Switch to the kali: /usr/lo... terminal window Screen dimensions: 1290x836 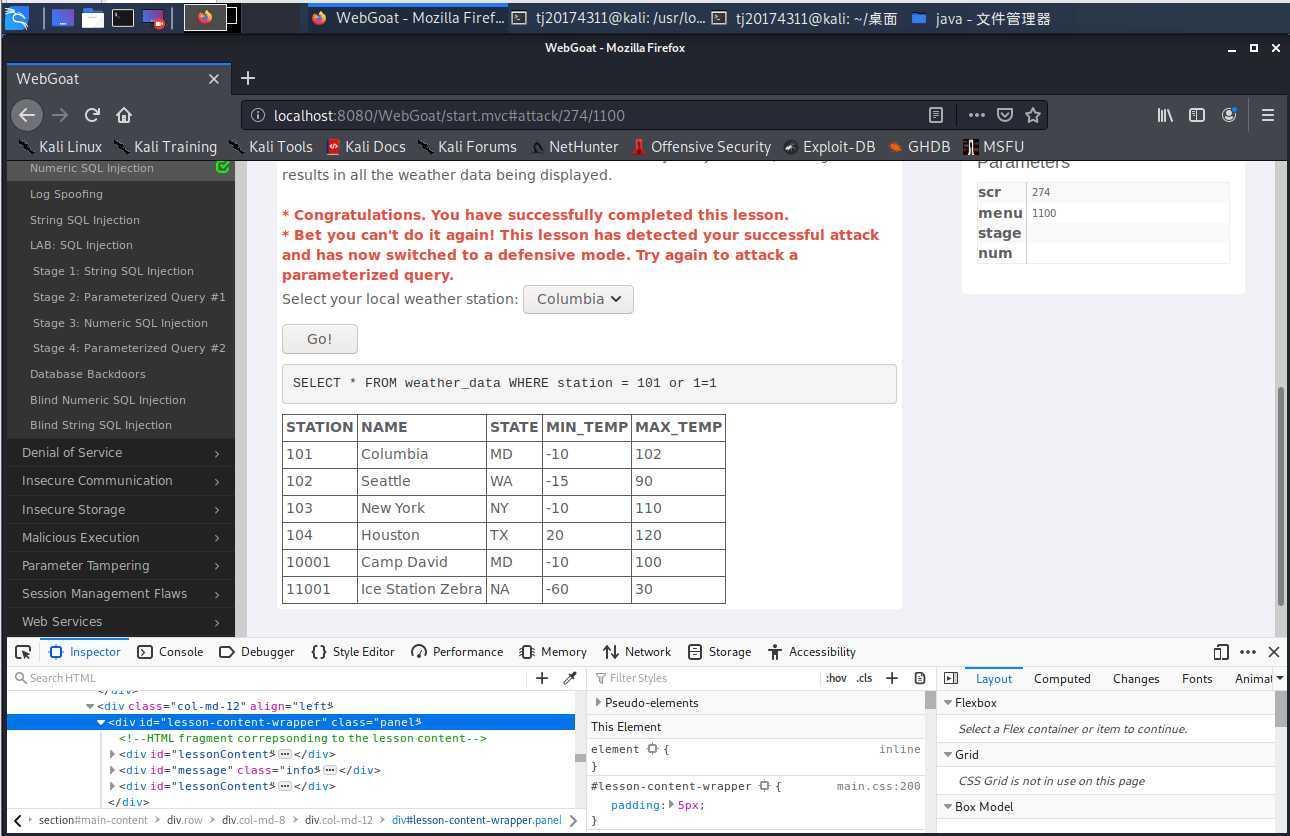coord(608,17)
